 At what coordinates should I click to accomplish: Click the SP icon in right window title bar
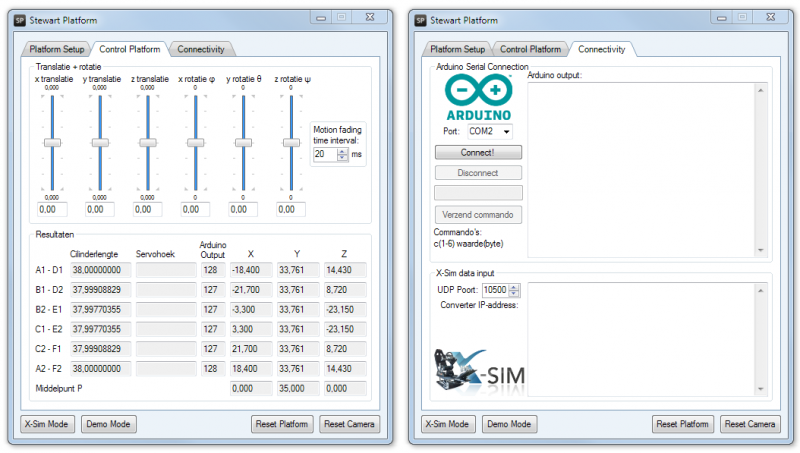coord(421,18)
